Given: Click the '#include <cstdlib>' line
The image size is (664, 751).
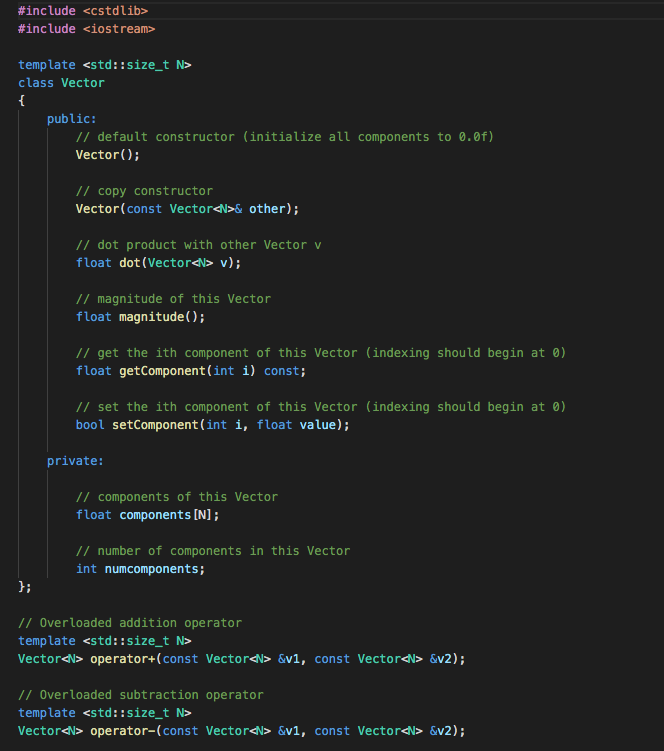Looking at the screenshot, I should [83, 11].
